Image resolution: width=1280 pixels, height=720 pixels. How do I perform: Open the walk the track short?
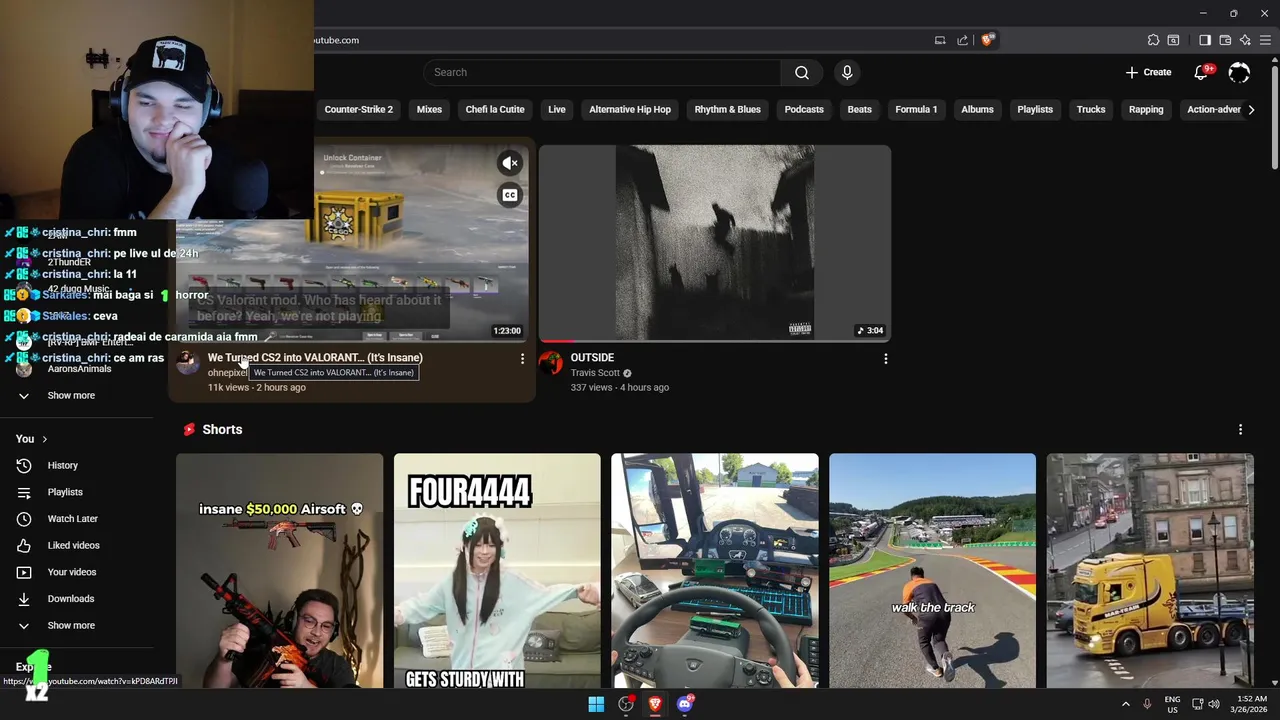(x=932, y=570)
